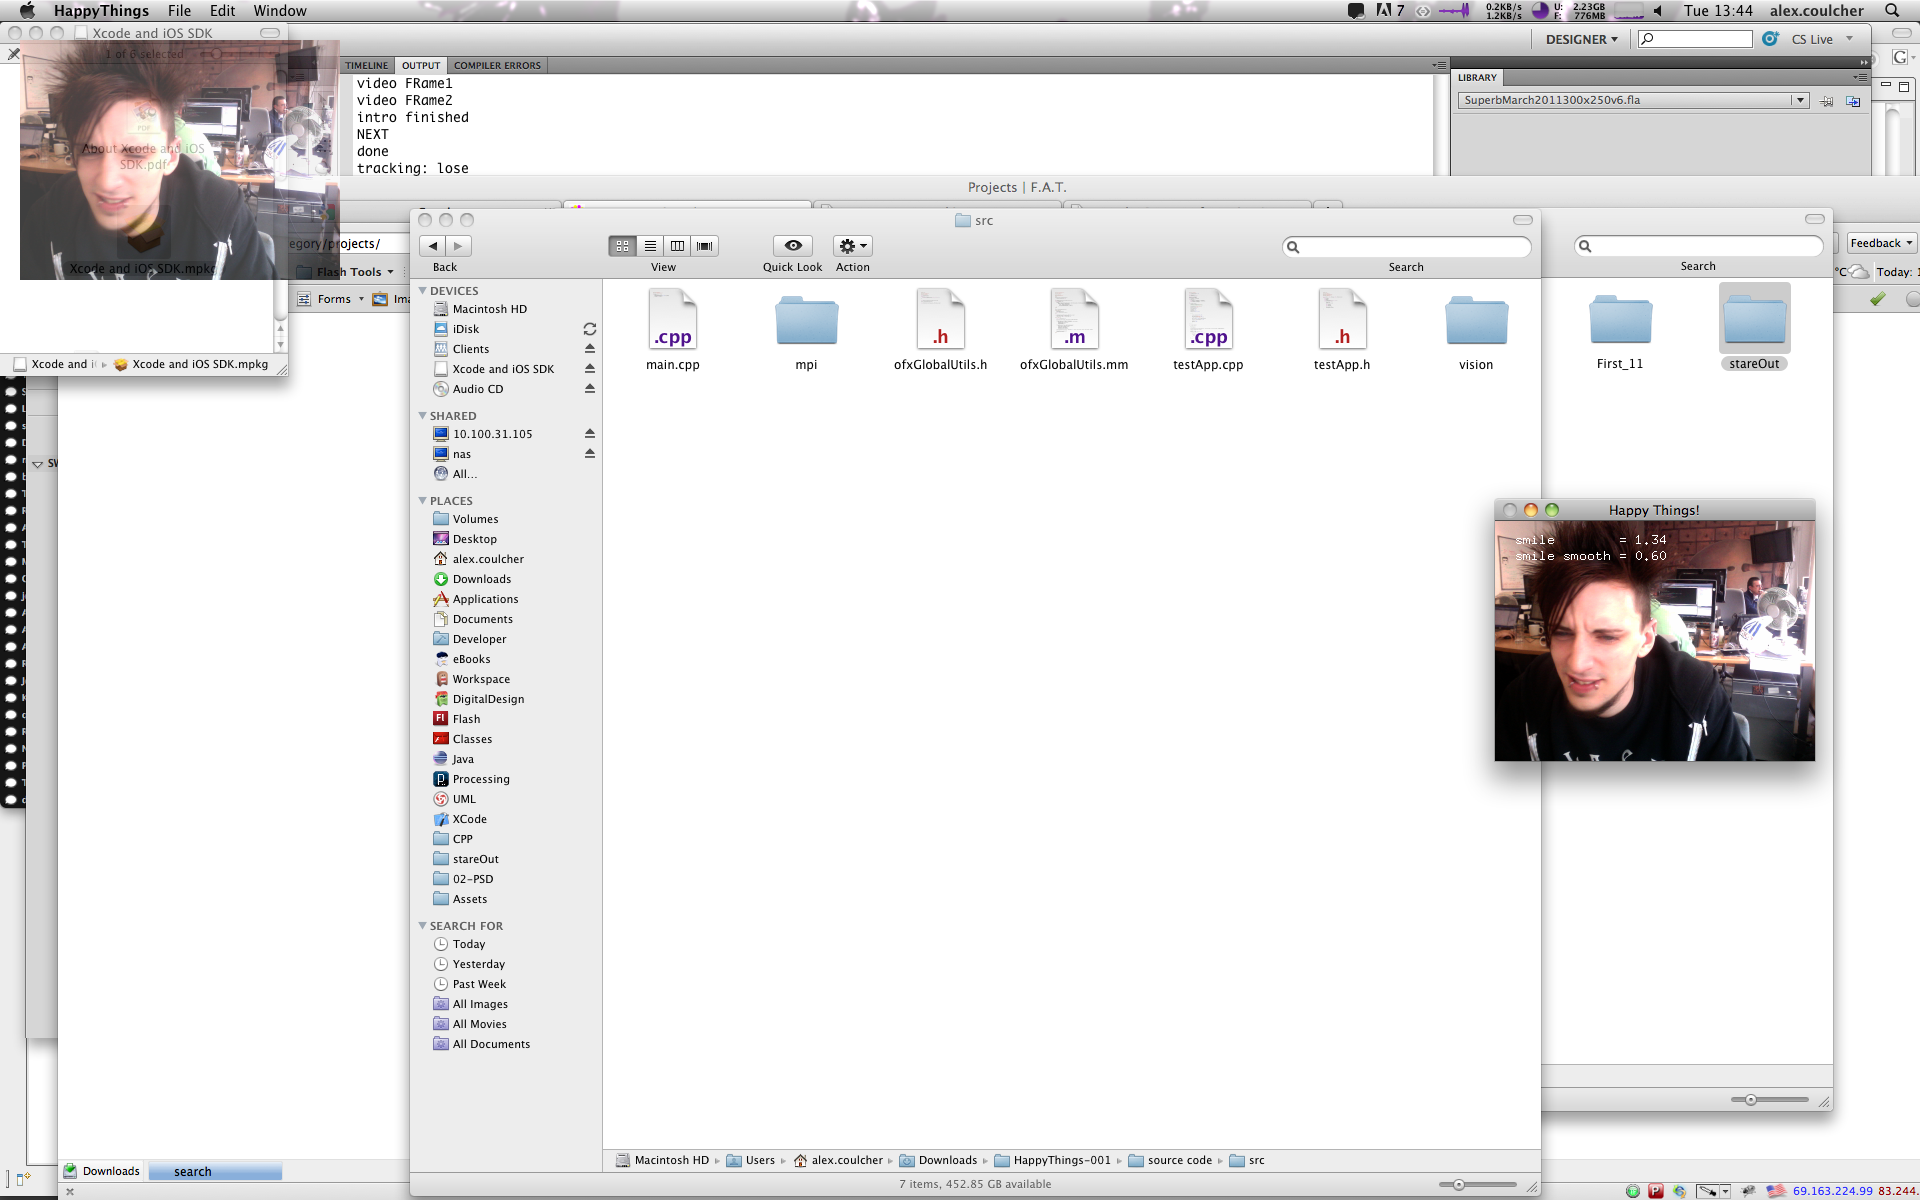This screenshot has width=1920, height=1200.
Task: Open the Window menu
Action: (280, 11)
